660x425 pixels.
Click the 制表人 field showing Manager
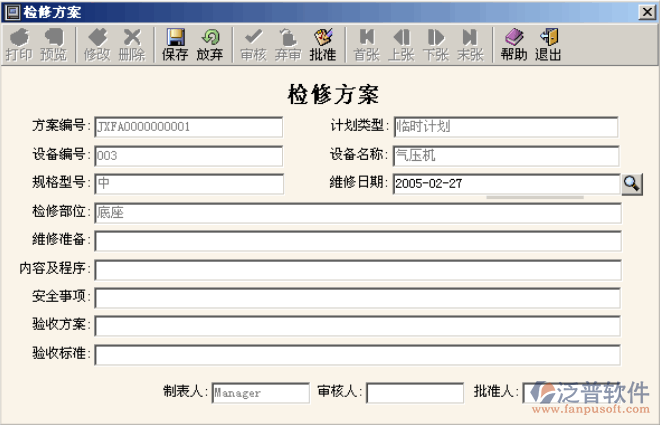pos(261,393)
